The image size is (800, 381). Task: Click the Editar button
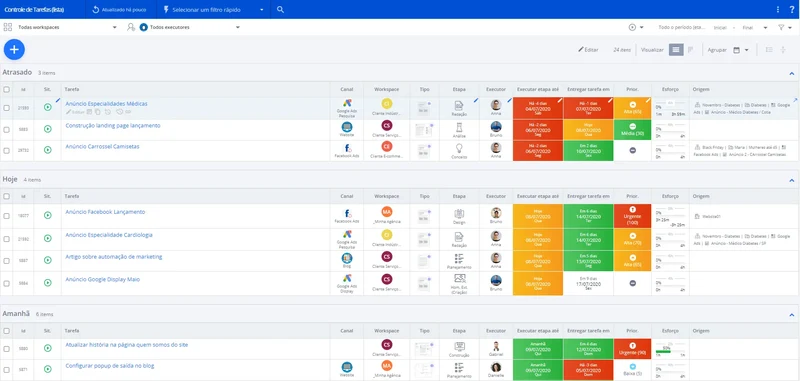pos(588,50)
